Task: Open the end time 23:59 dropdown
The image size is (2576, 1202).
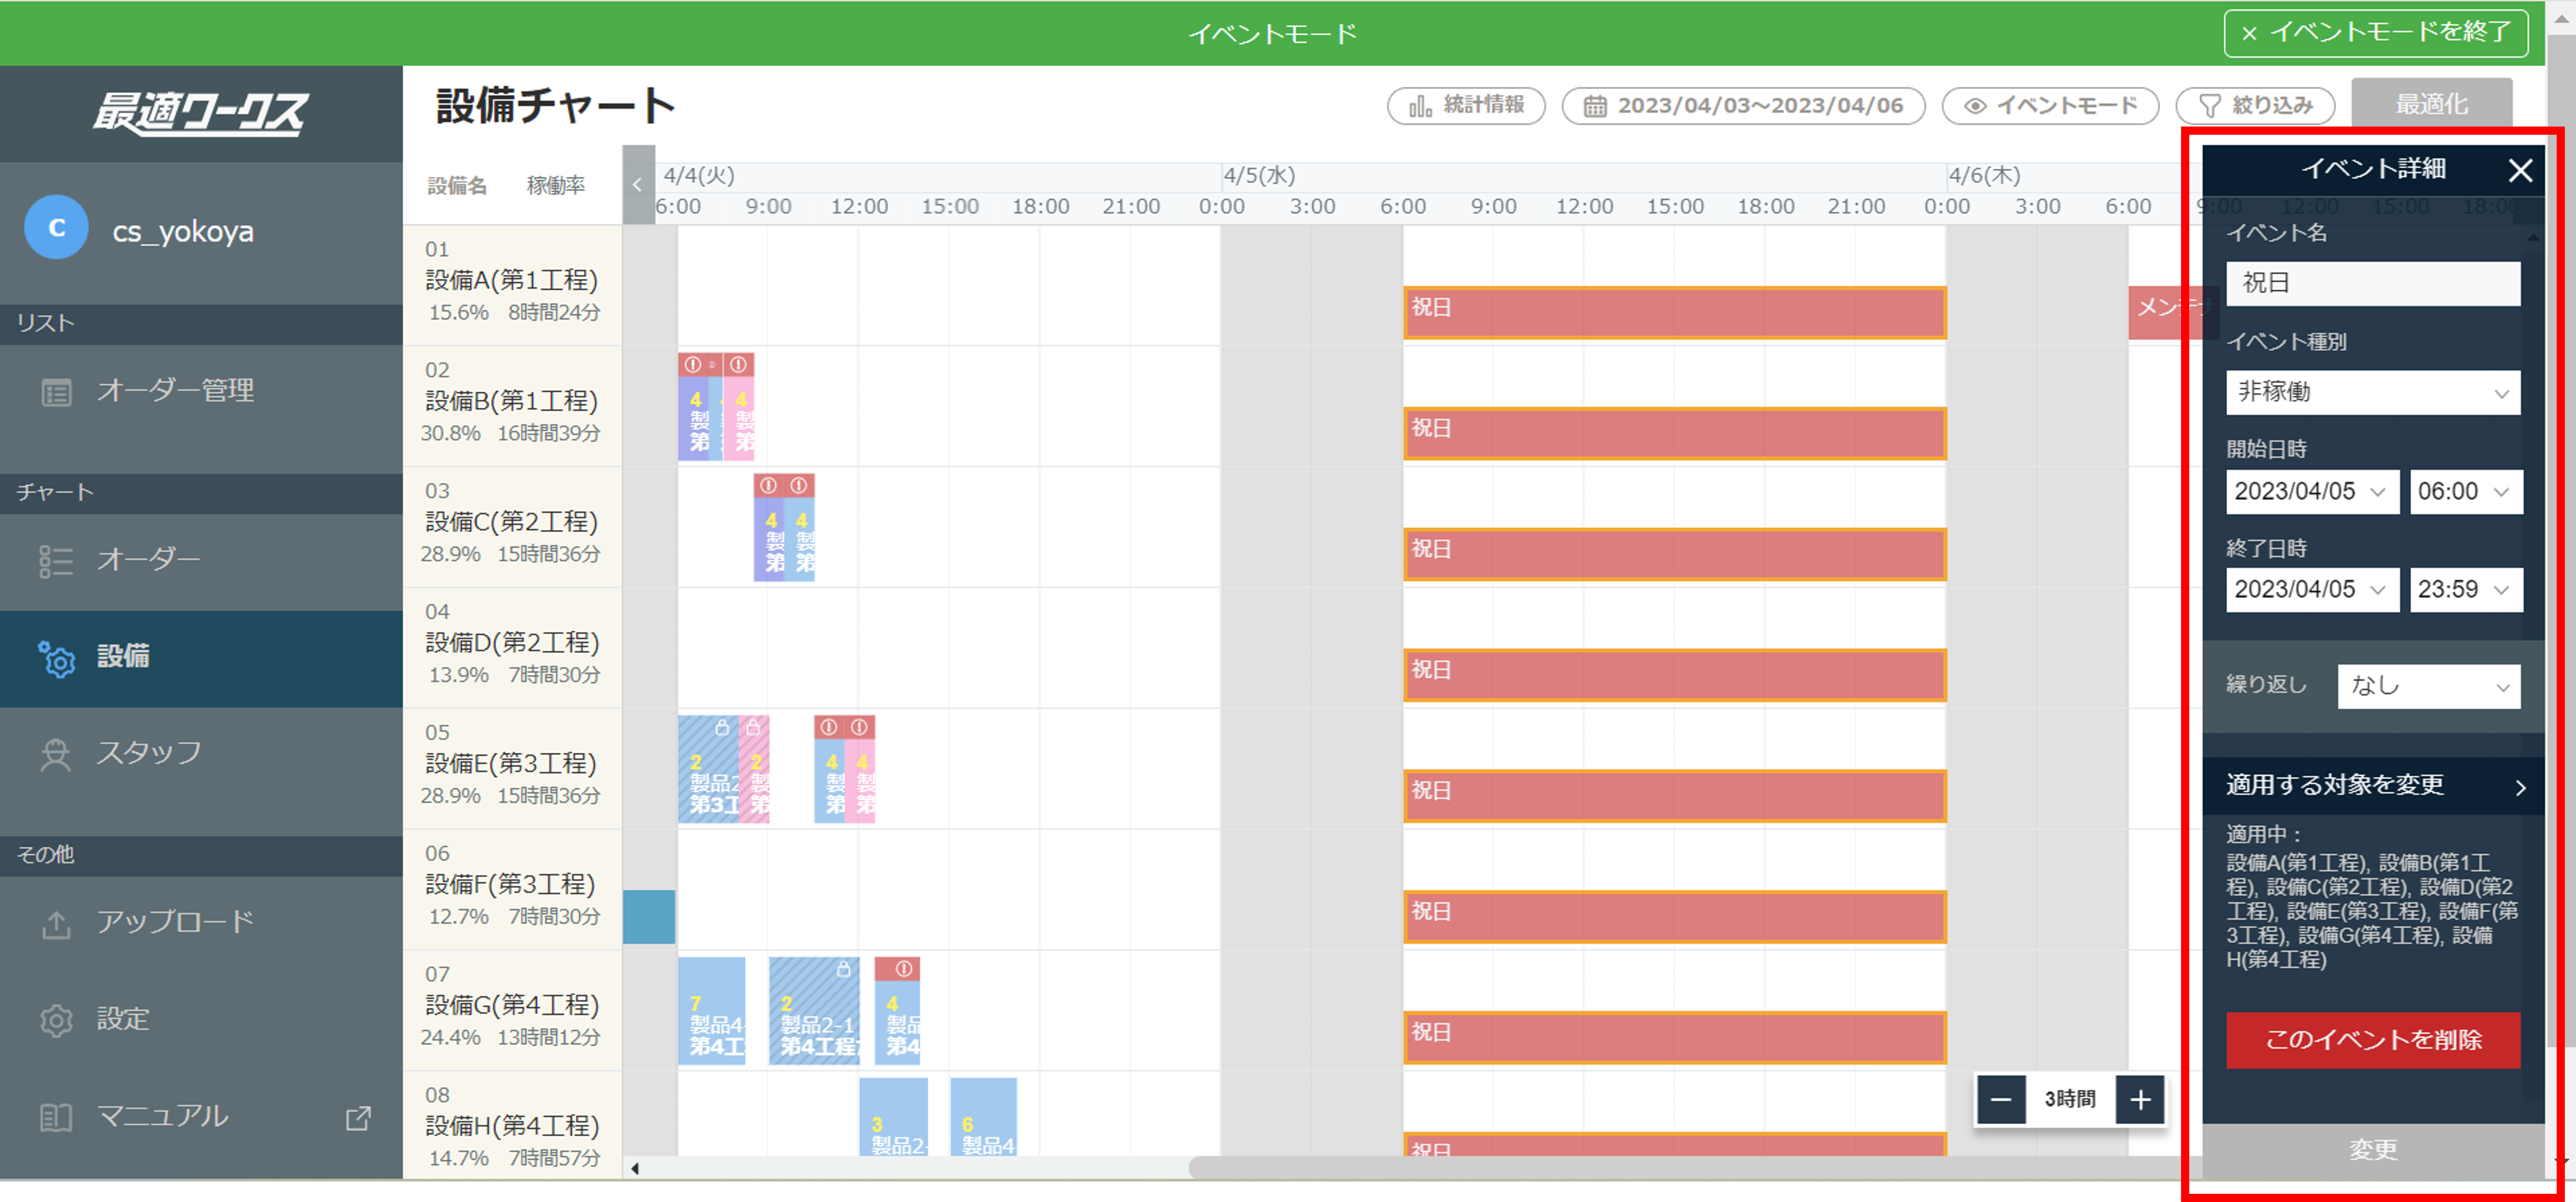Action: pos(2466,589)
